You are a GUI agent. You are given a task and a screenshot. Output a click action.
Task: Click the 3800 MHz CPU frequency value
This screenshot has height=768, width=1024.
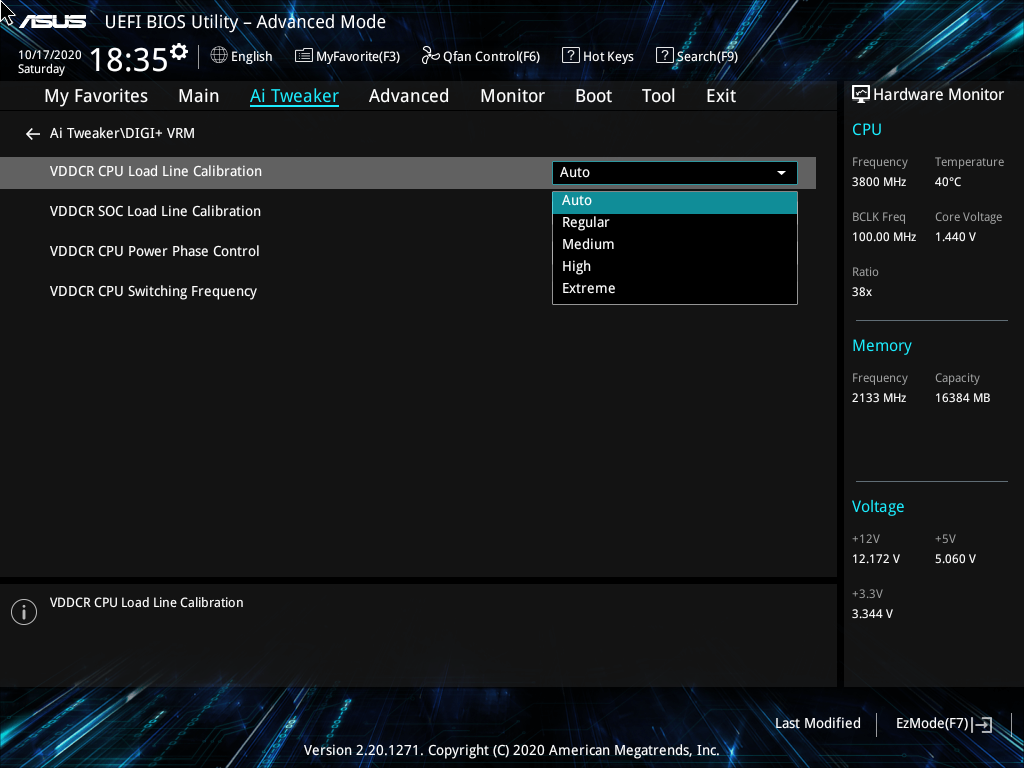pos(878,182)
